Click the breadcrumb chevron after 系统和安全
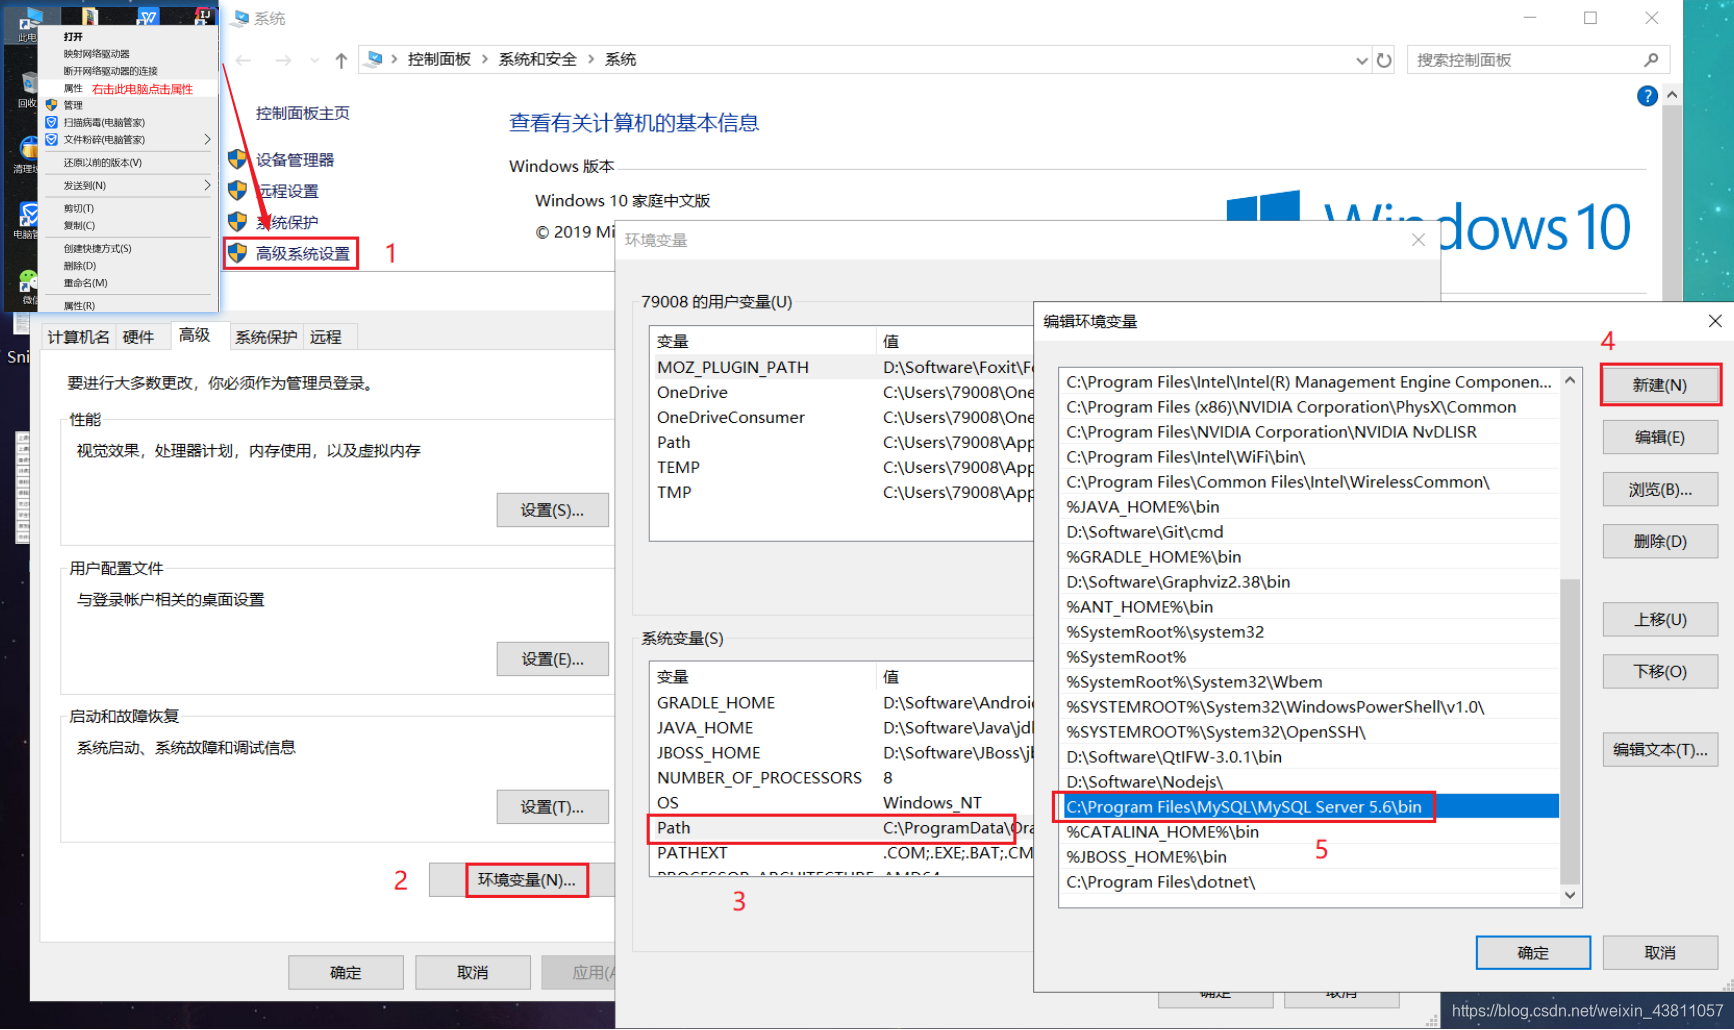Image resolution: width=1734 pixels, height=1030 pixels. click(591, 60)
